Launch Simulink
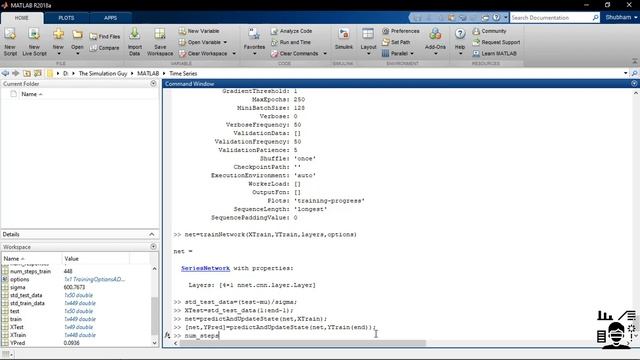The width and height of the screenshot is (640, 360). click(x=344, y=40)
